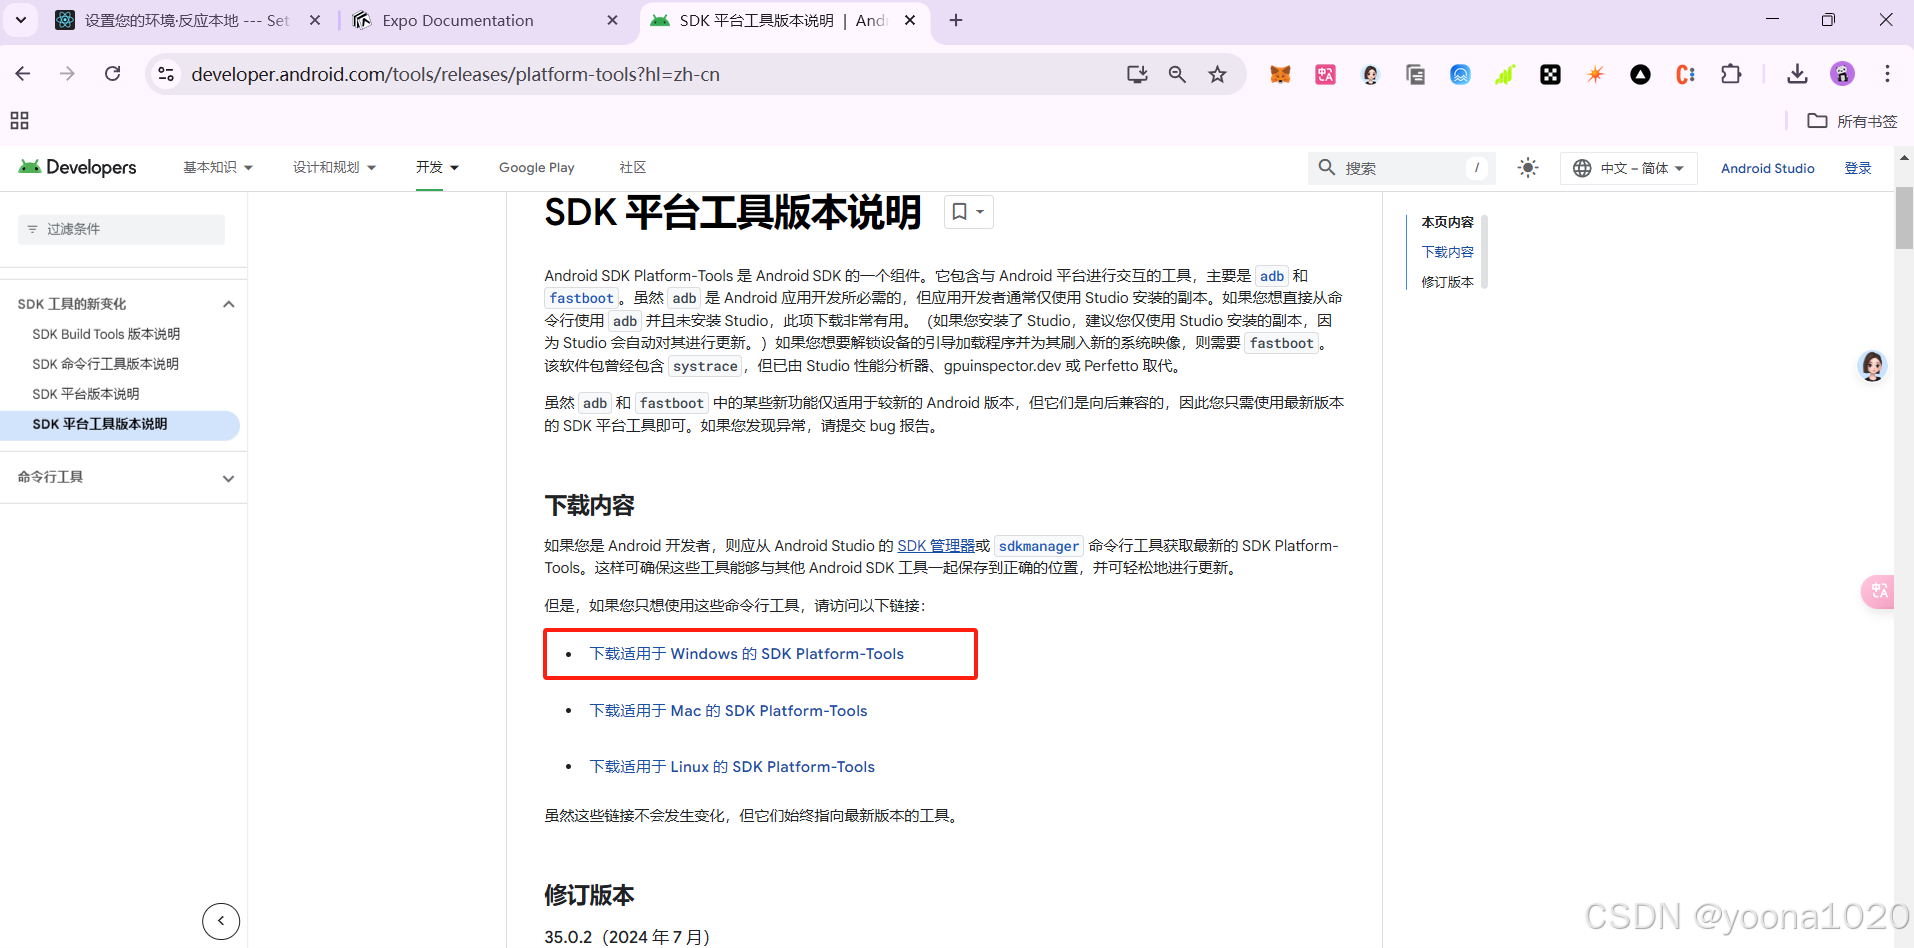The image size is (1914, 948).
Task: Open the site information icon in address bar
Action: [166, 74]
